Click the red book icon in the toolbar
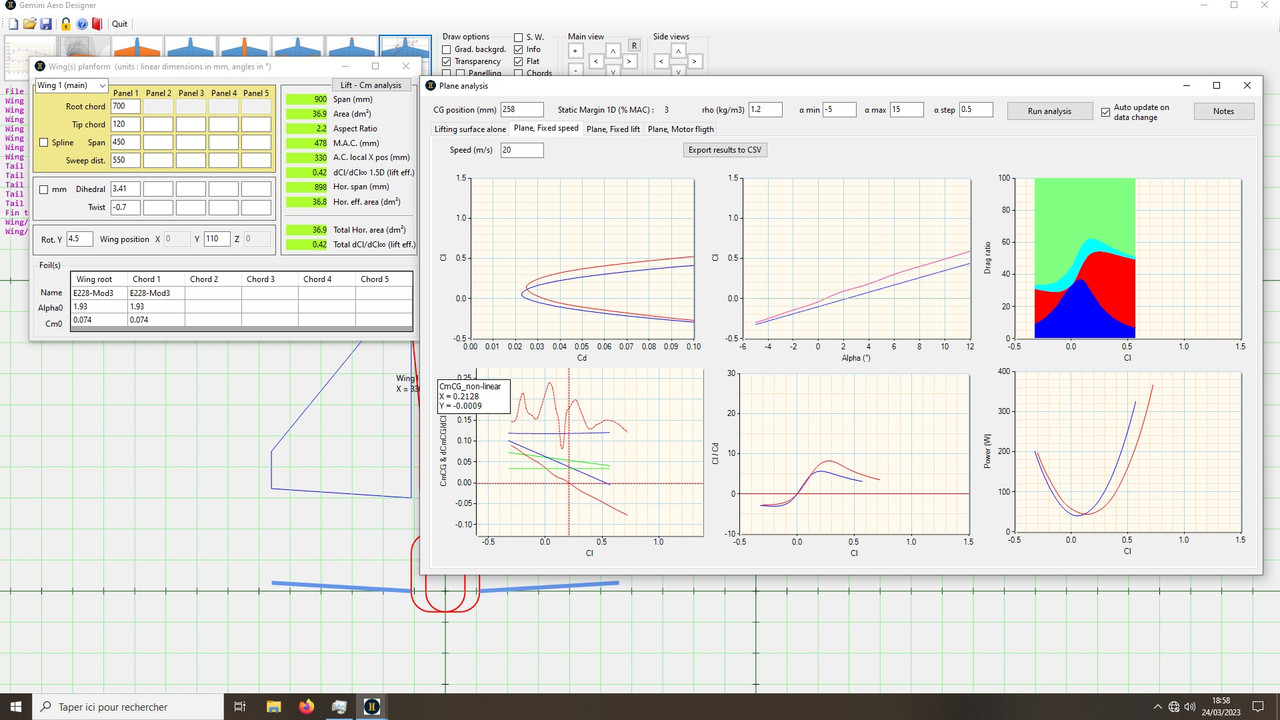 96,23
